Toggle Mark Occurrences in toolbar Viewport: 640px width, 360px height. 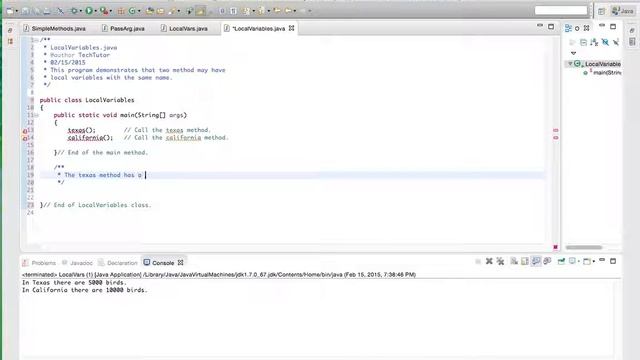pyautogui.click(x=200, y=11)
